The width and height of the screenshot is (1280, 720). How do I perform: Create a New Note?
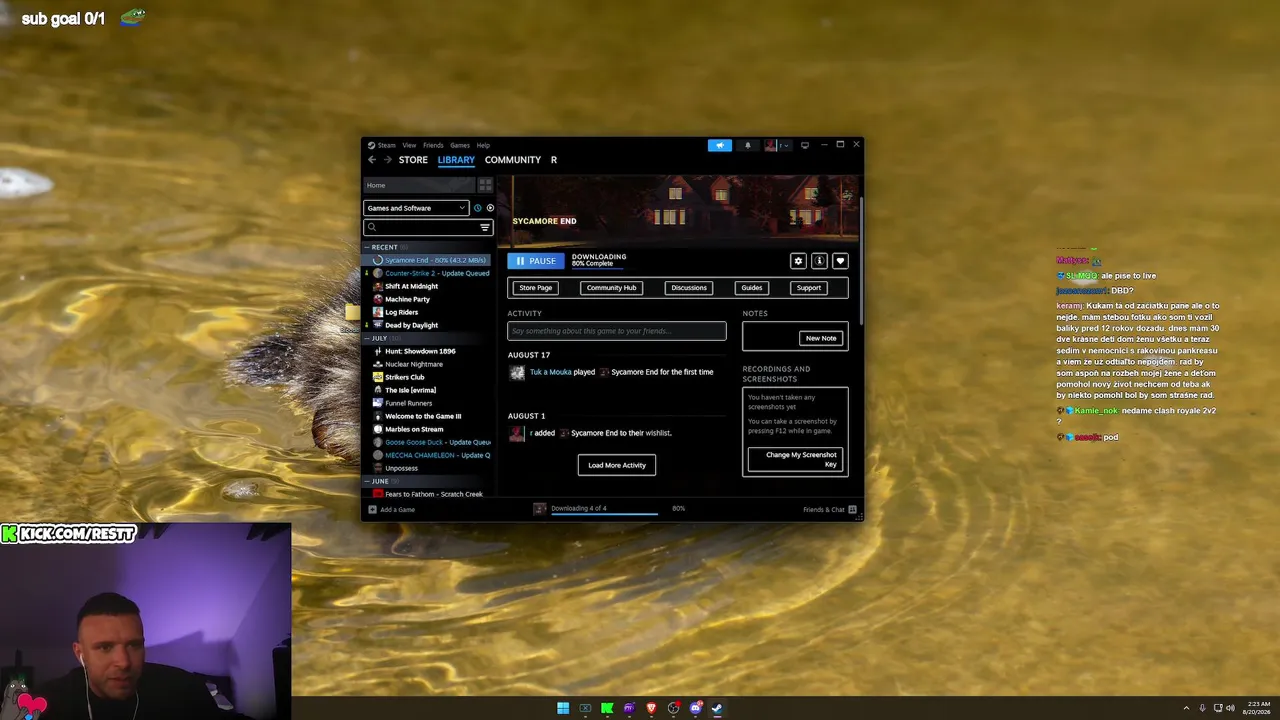click(x=821, y=338)
